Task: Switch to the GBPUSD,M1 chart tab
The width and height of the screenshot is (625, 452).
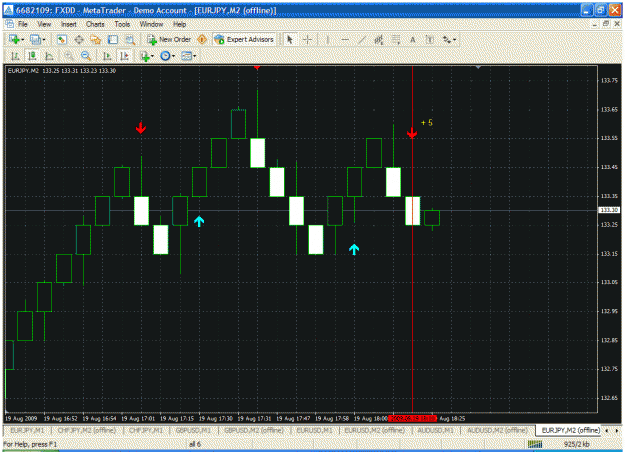Action: coord(193,430)
